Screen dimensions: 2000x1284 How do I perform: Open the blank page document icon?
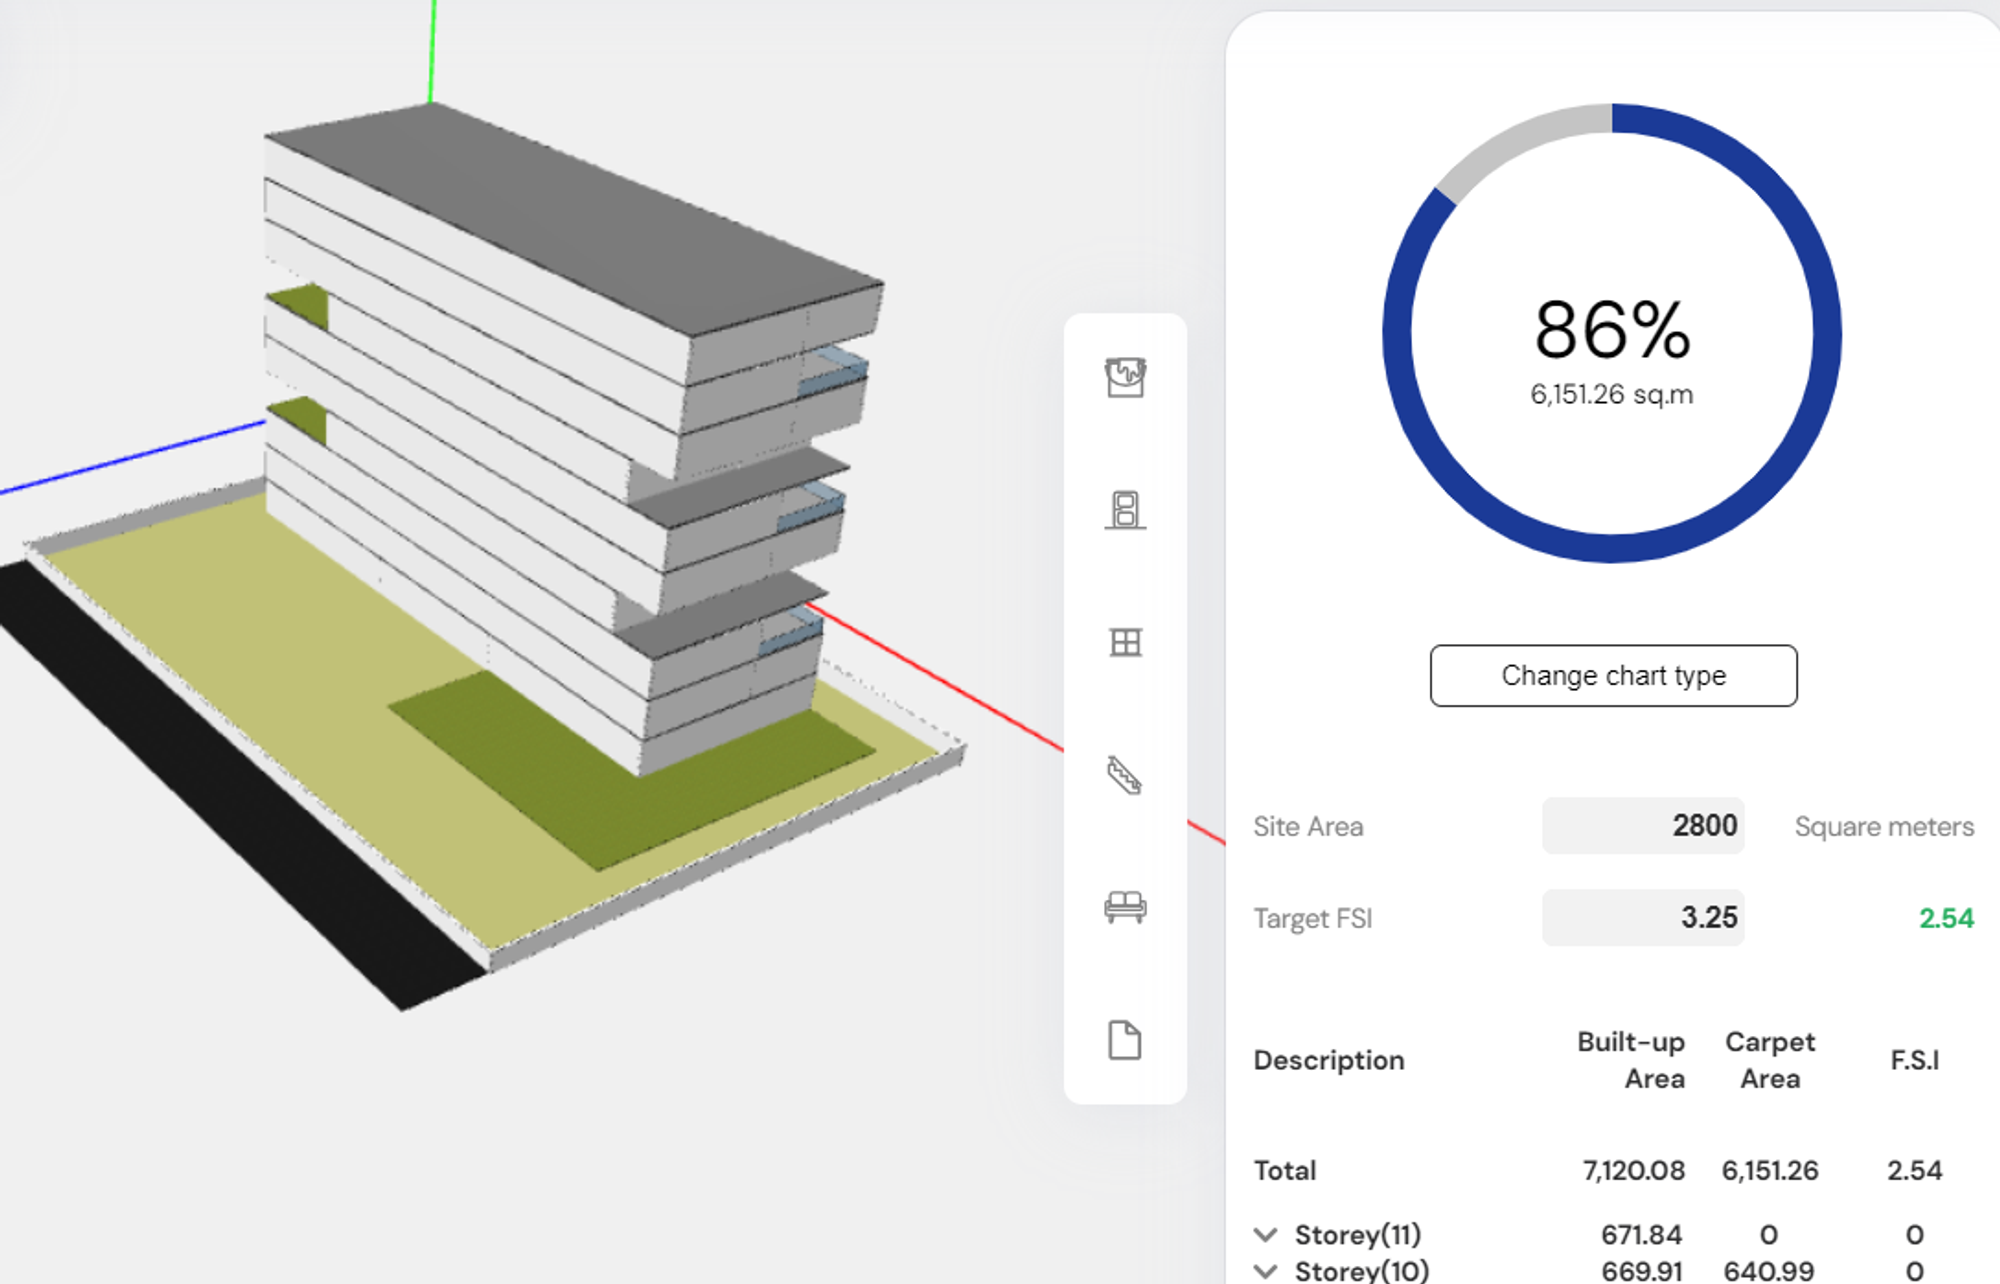click(1125, 1040)
